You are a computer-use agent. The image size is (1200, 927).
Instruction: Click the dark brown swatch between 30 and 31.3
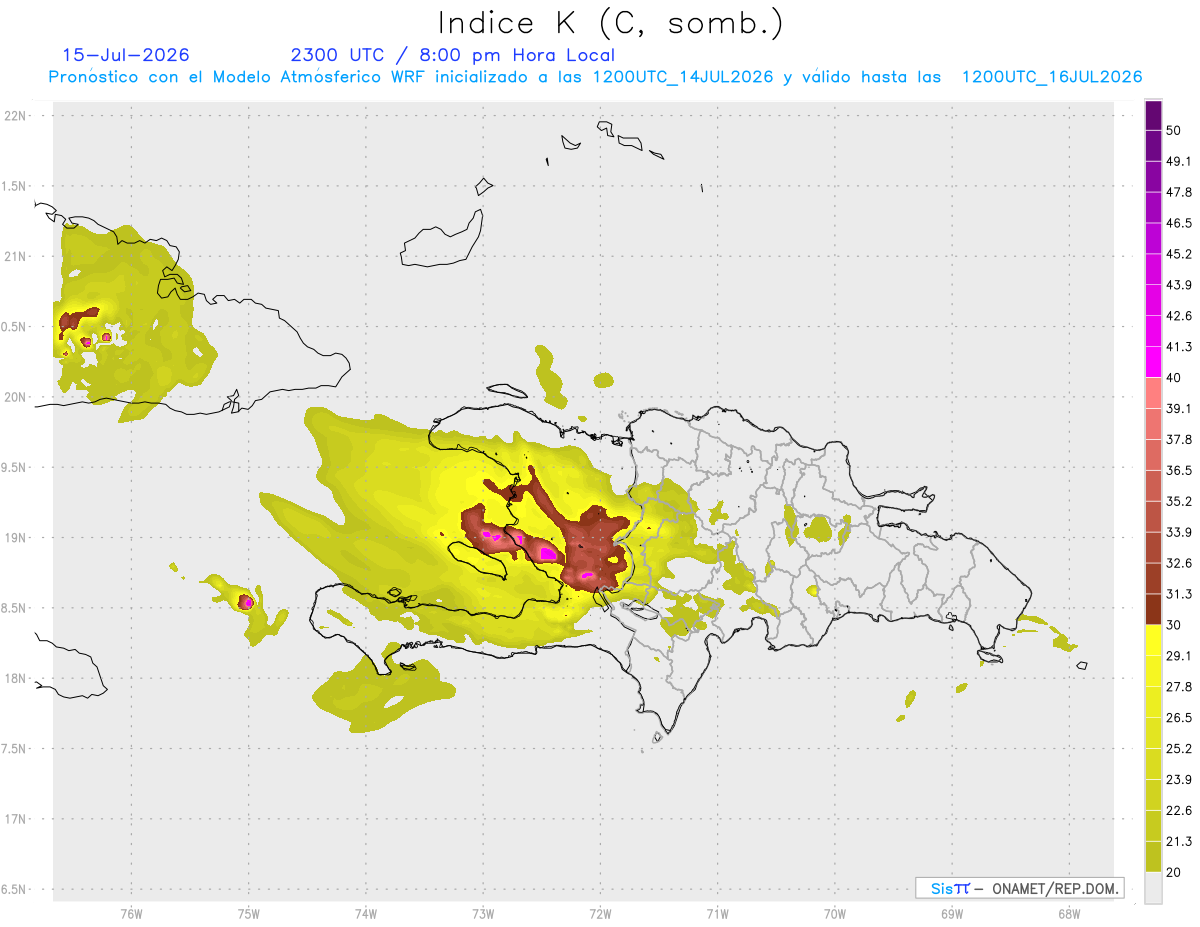click(x=1153, y=609)
